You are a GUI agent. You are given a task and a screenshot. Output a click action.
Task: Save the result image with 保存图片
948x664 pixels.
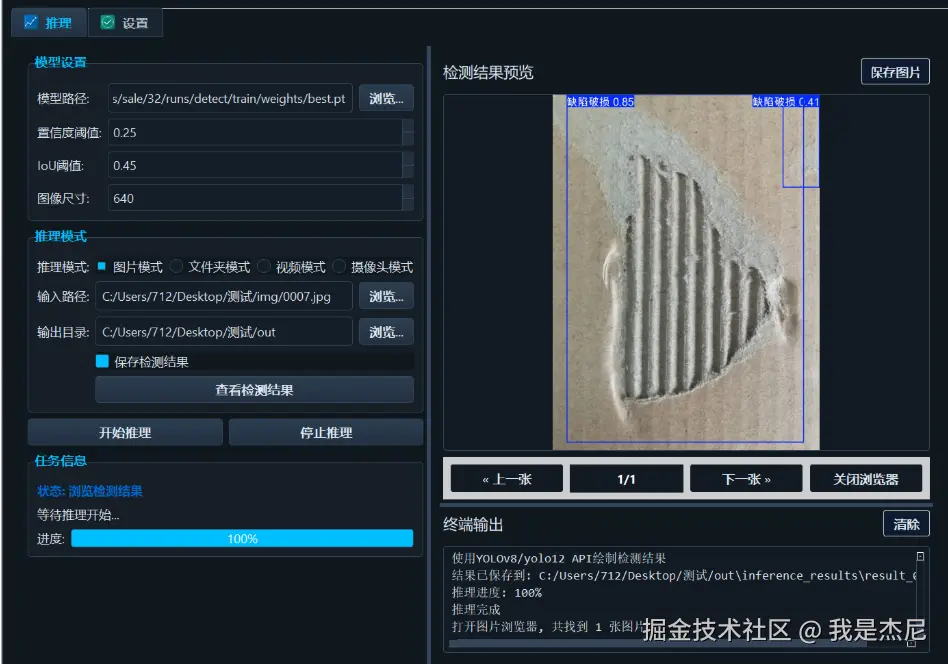[895, 71]
